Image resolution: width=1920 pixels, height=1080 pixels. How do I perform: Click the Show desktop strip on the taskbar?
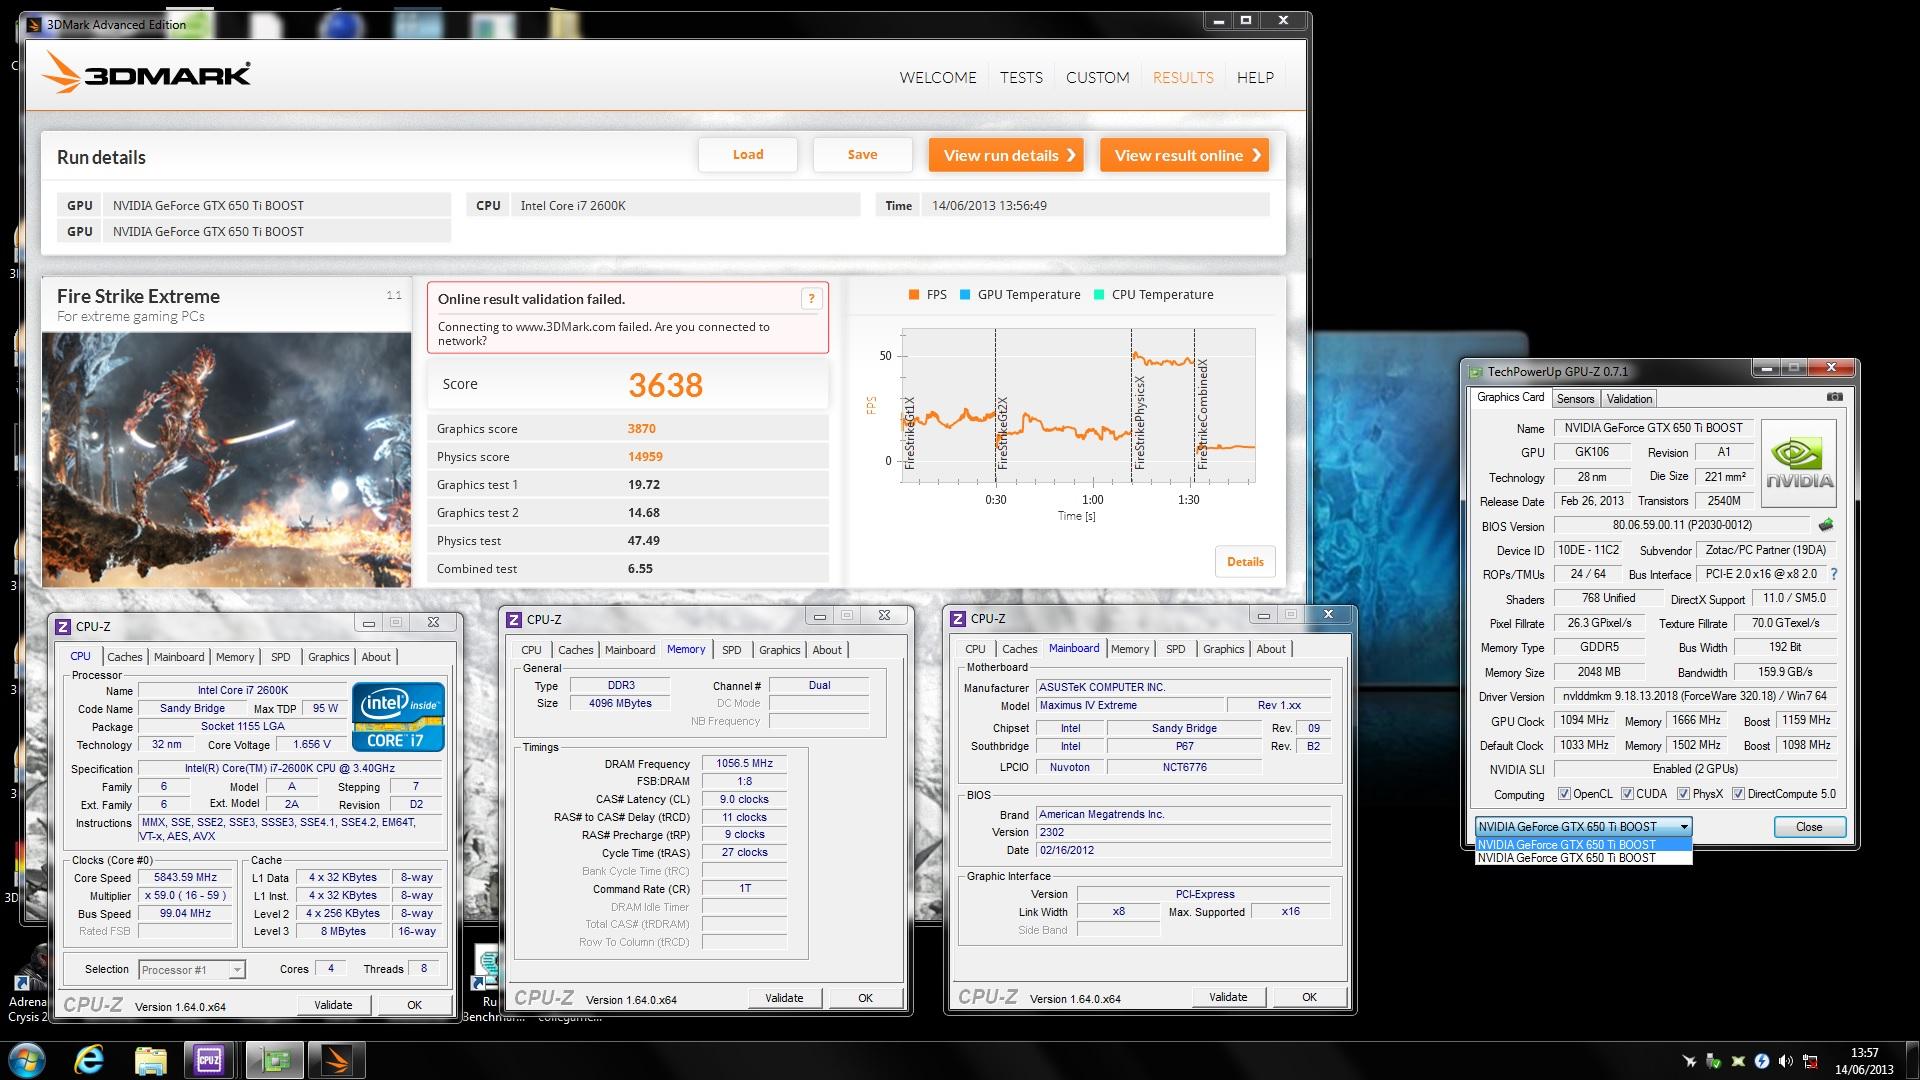click(x=1913, y=1061)
